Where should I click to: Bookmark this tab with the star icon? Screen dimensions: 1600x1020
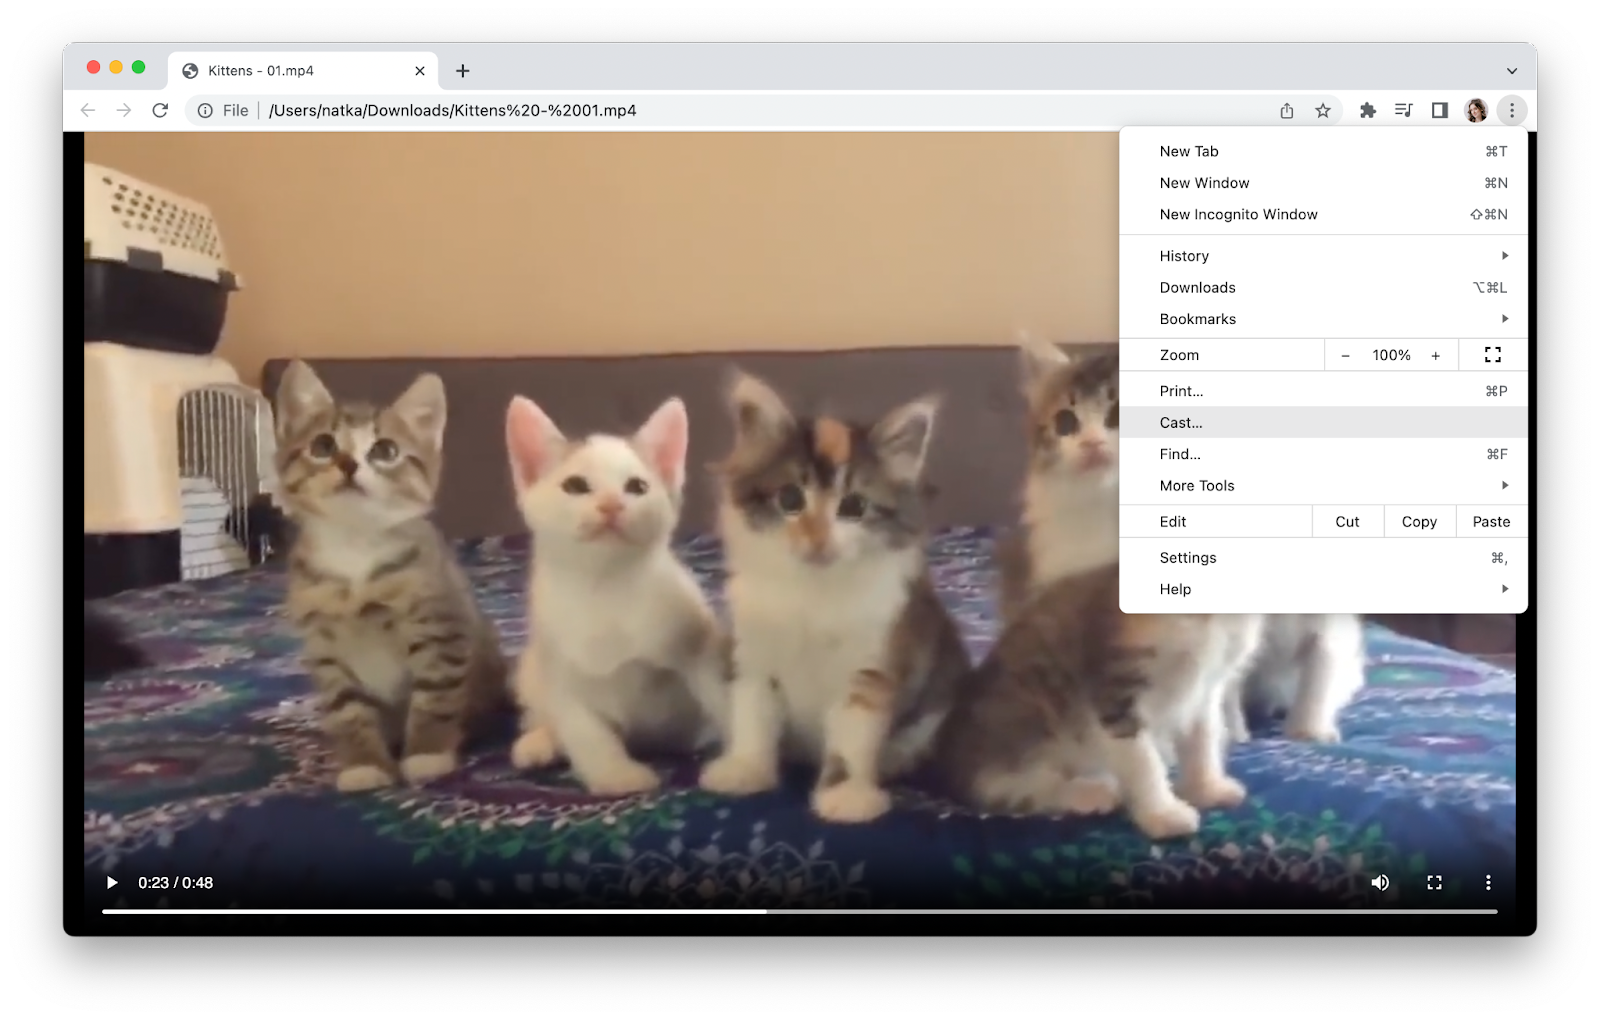[x=1323, y=110]
